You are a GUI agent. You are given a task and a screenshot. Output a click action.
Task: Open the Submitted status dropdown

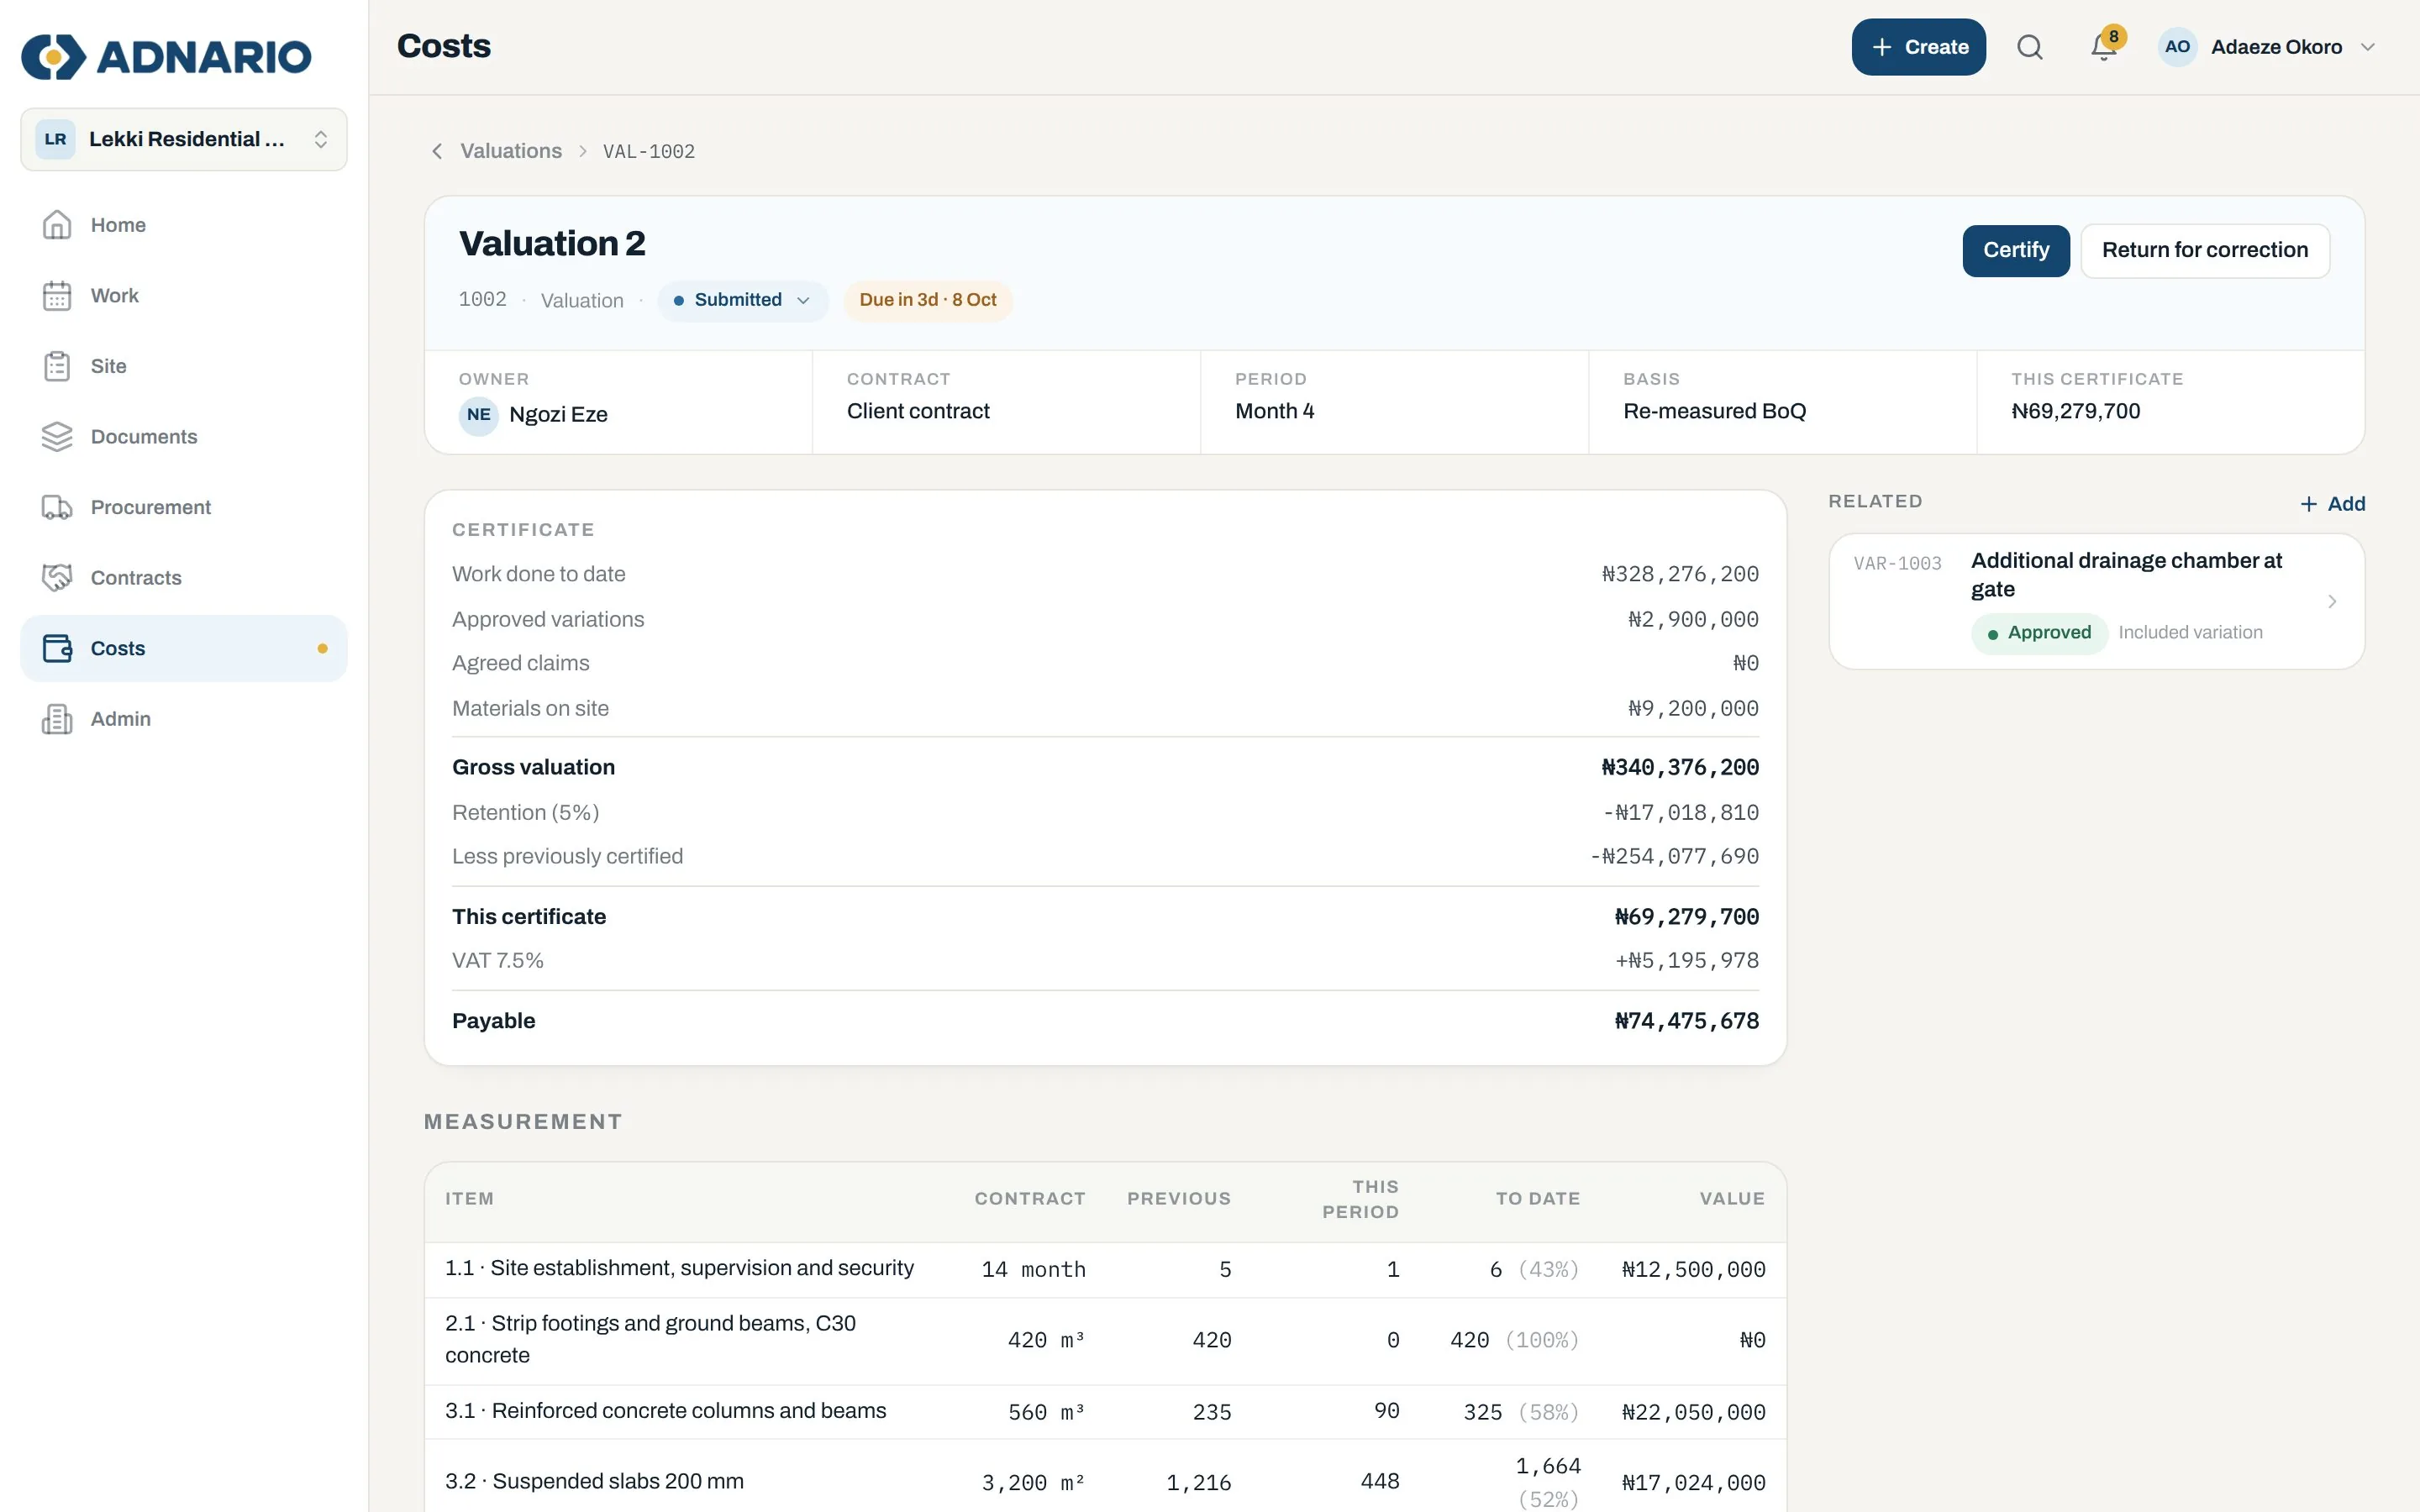(x=742, y=301)
